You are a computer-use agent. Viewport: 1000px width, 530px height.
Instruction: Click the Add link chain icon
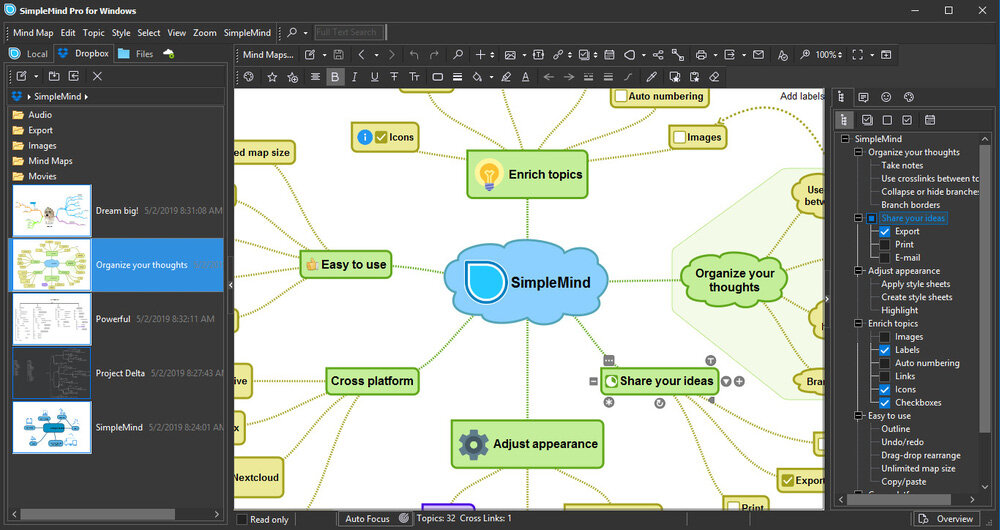click(558, 55)
